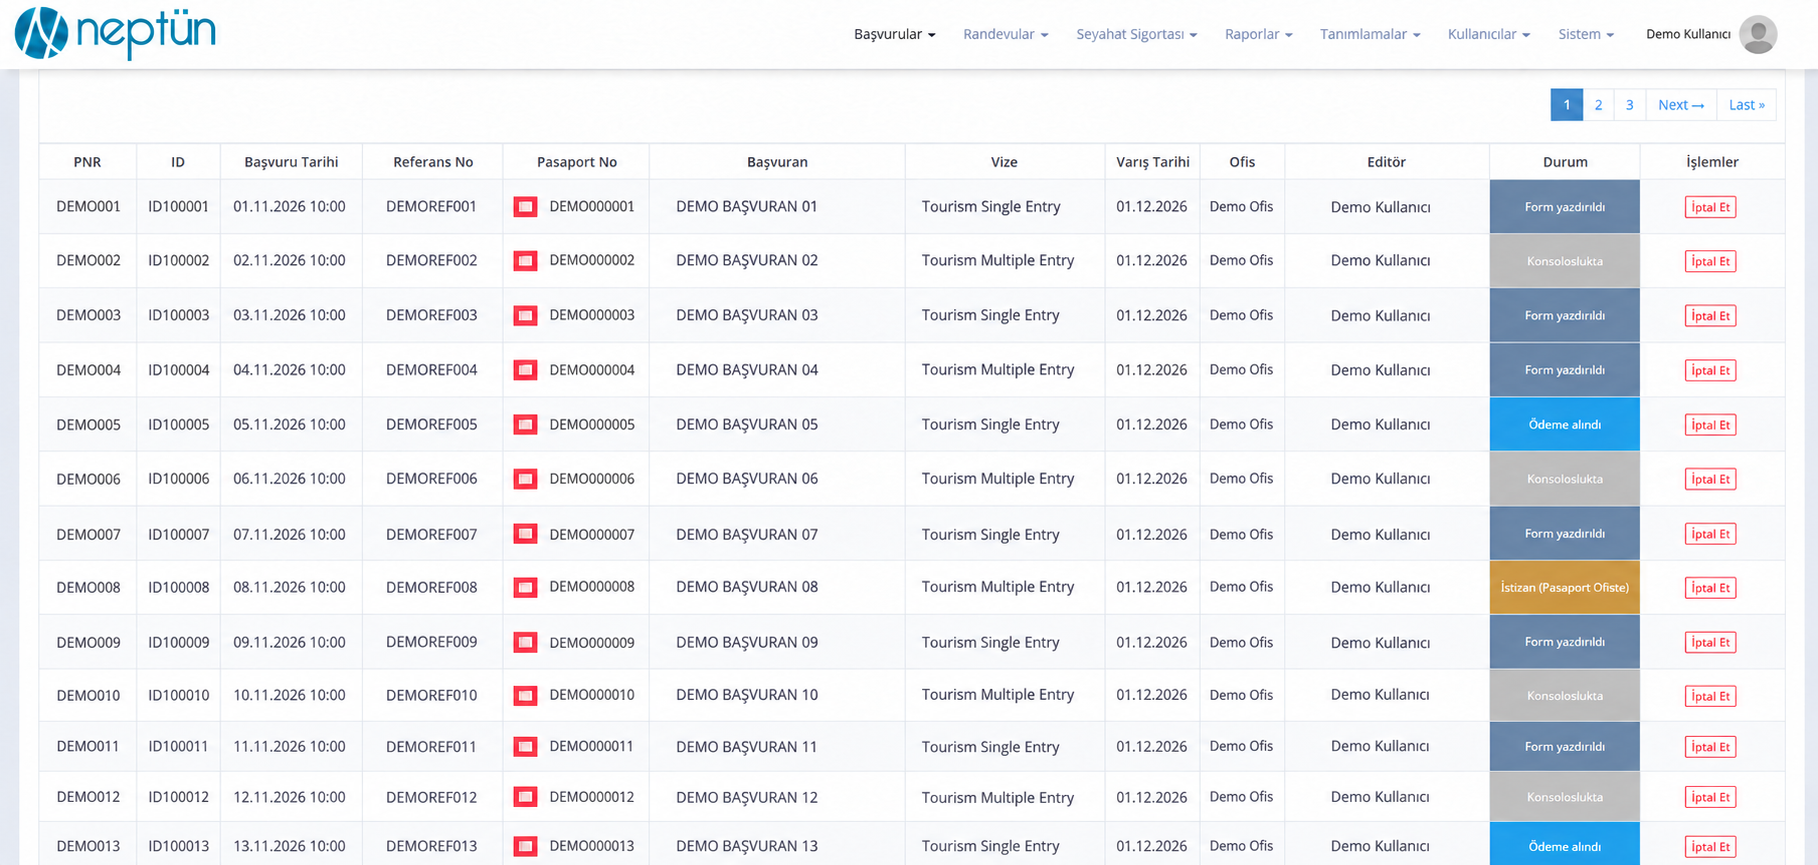The width and height of the screenshot is (1818, 865).
Task: Click the Durum column header
Action: [1565, 162]
